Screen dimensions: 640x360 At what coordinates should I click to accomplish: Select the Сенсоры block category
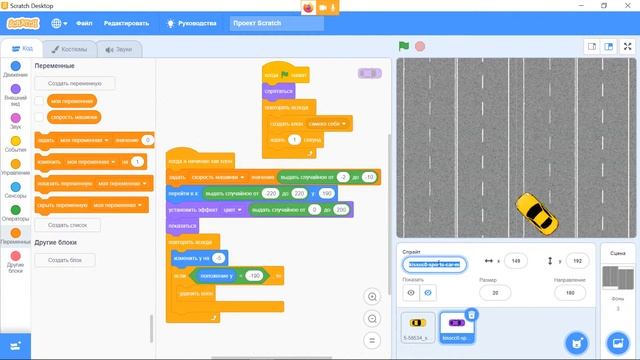point(16,190)
